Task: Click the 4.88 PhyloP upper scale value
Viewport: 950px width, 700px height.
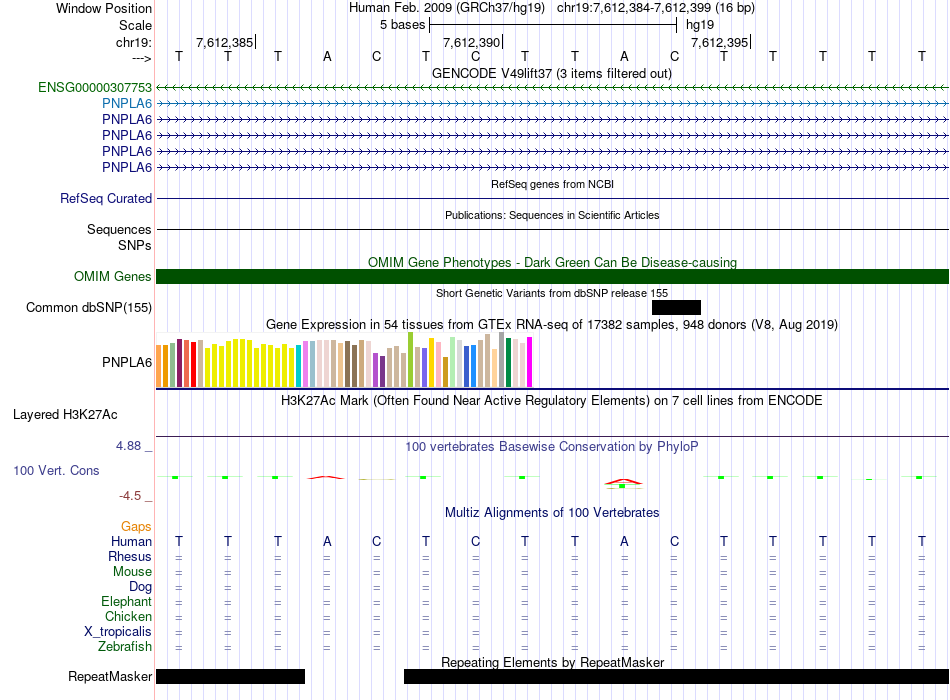Action: pyautogui.click(x=128, y=445)
